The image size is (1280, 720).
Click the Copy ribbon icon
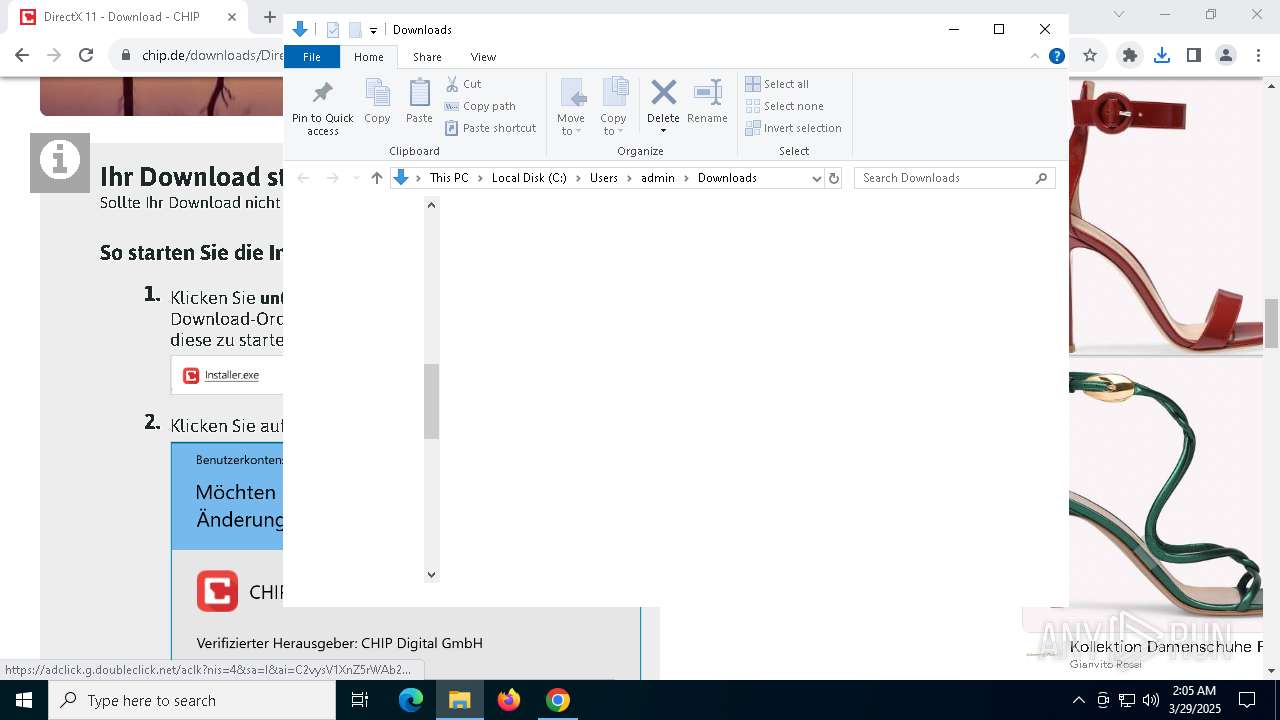(377, 102)
